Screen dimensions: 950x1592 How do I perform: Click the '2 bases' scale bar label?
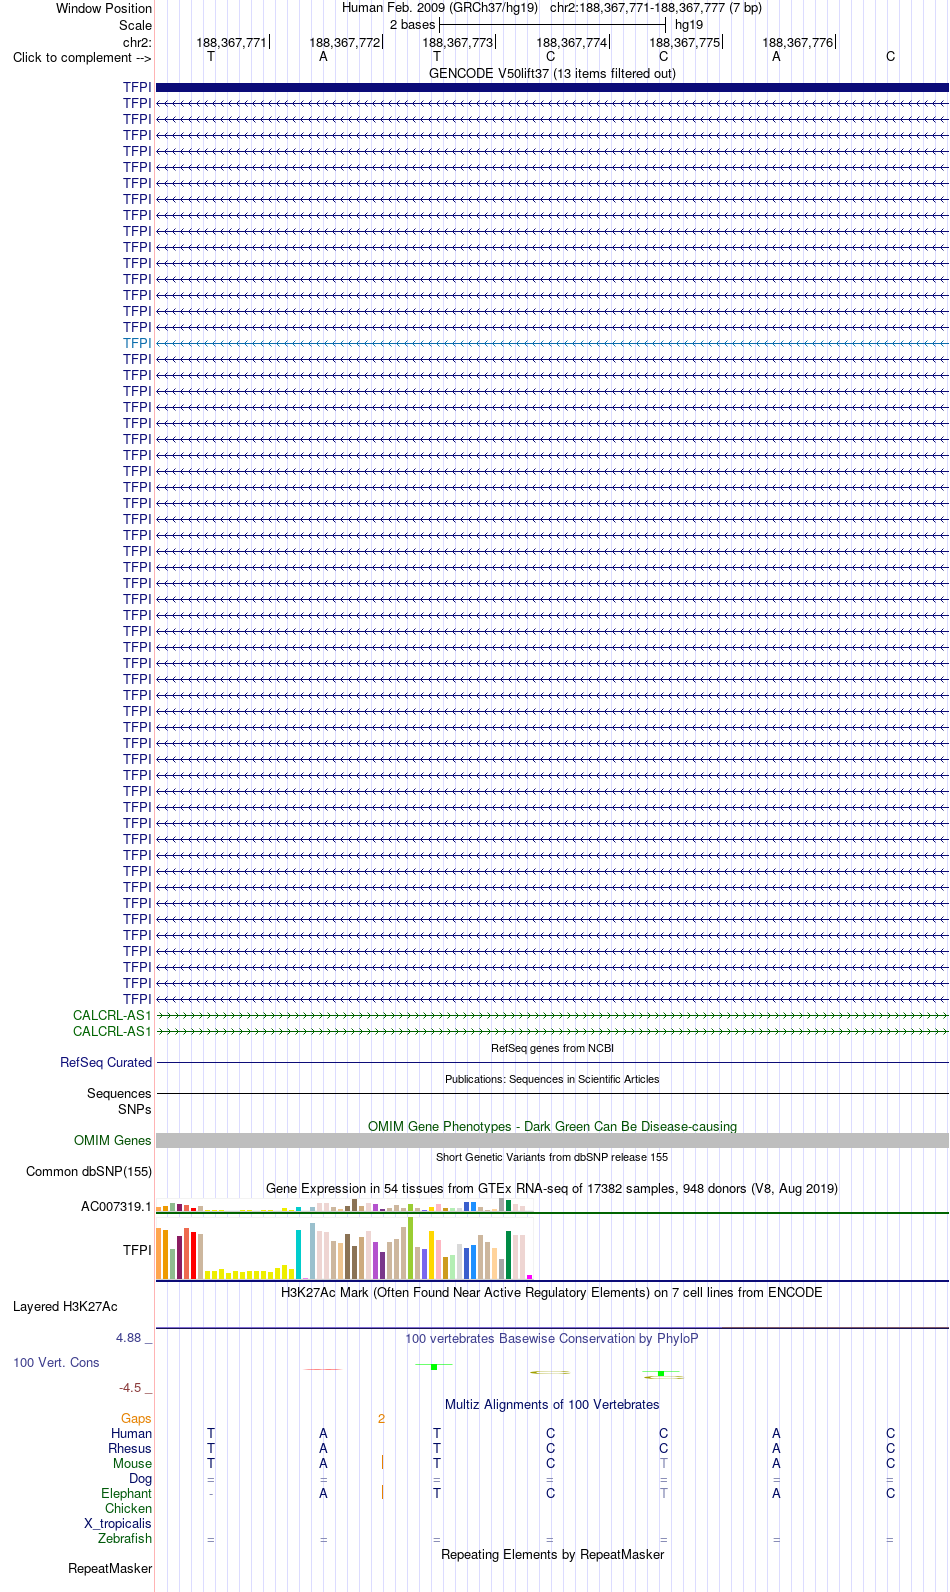(412, 25)
